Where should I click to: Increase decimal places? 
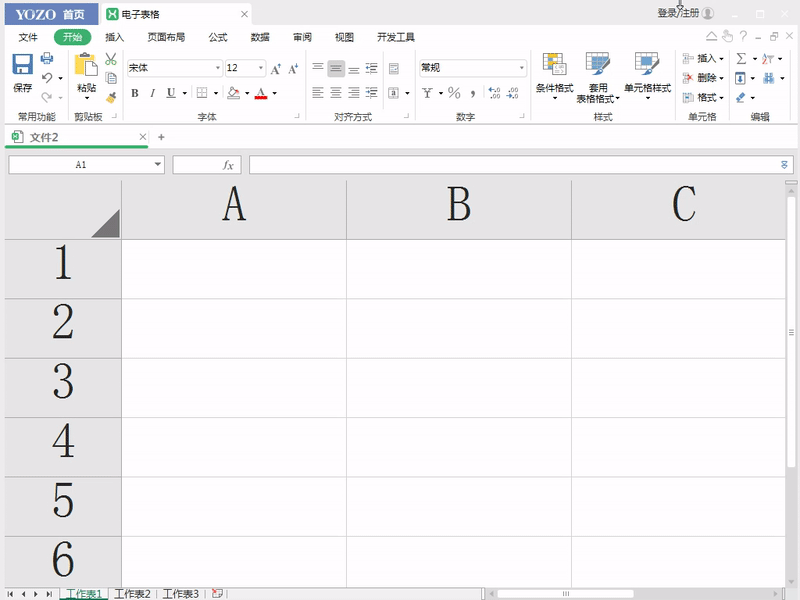[x=494, y=93]
